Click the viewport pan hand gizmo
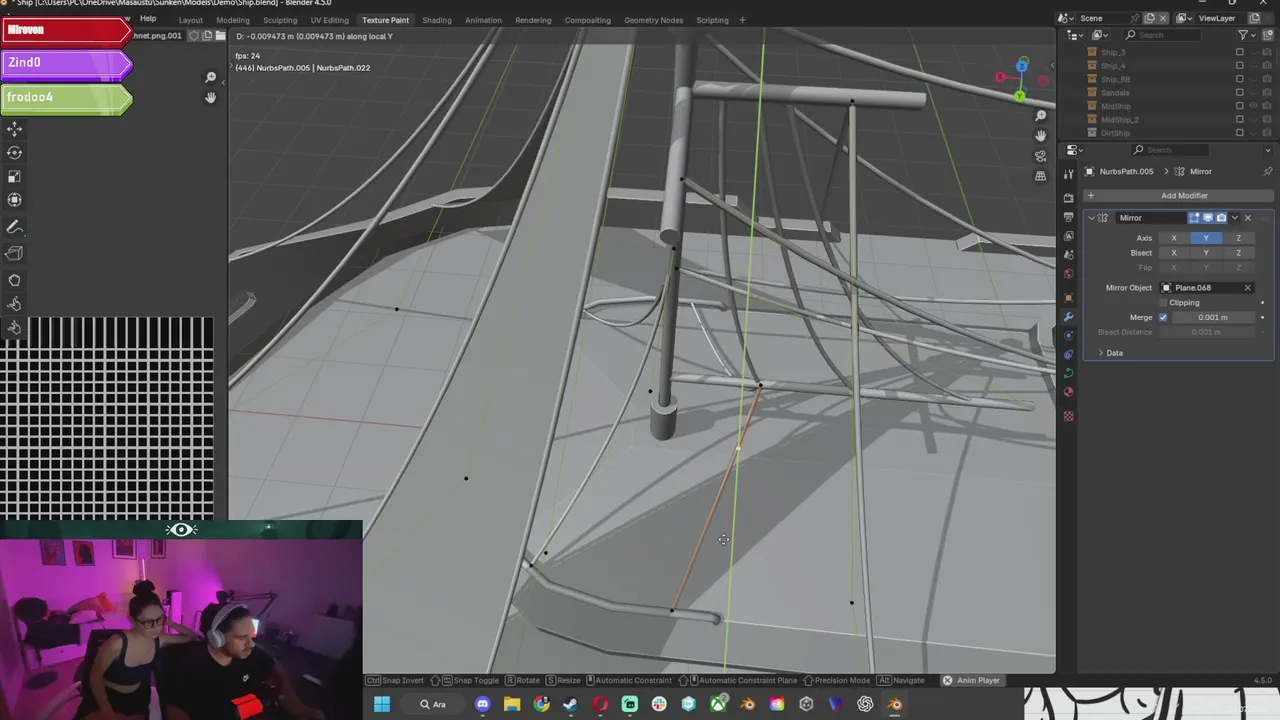 (x=1040, y=136)
